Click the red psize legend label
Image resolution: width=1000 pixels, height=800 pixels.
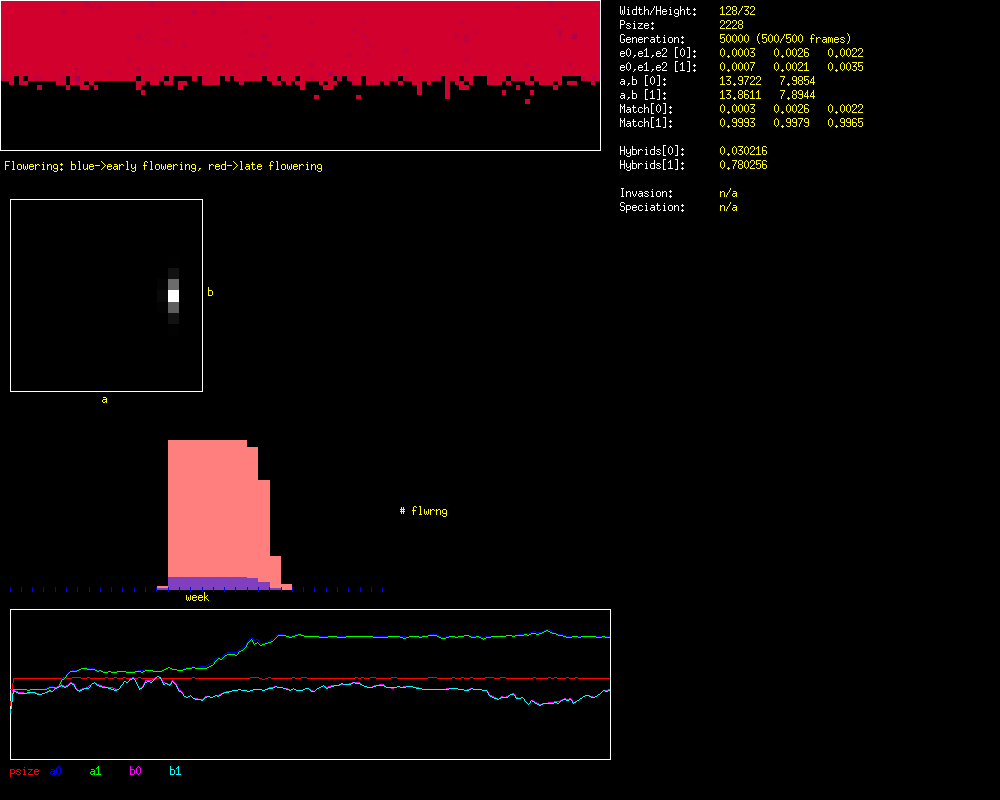tap(24, 771)
